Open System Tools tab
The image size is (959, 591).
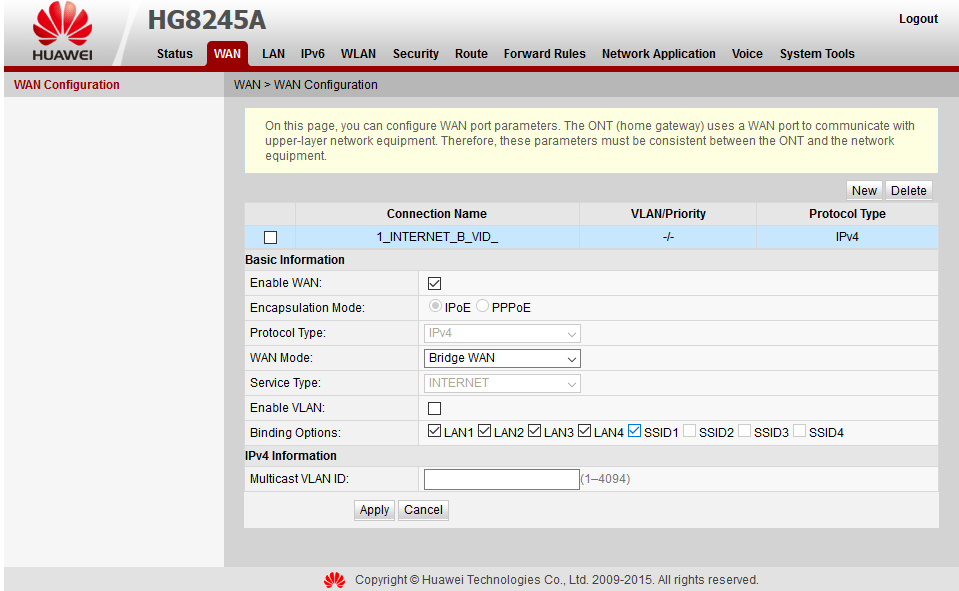(x=817, y=54)
